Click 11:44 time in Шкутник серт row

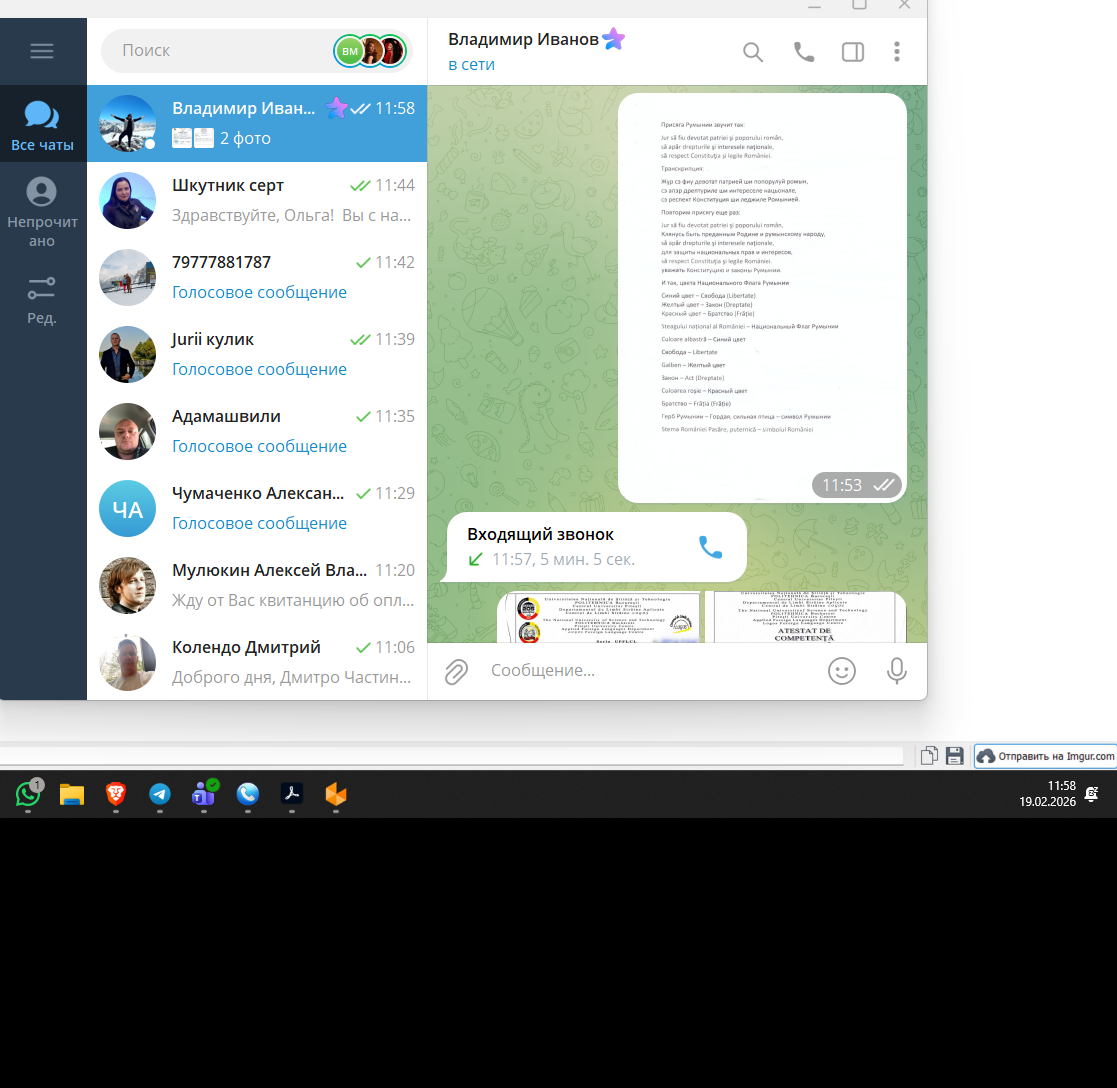[x=395, y=185]
